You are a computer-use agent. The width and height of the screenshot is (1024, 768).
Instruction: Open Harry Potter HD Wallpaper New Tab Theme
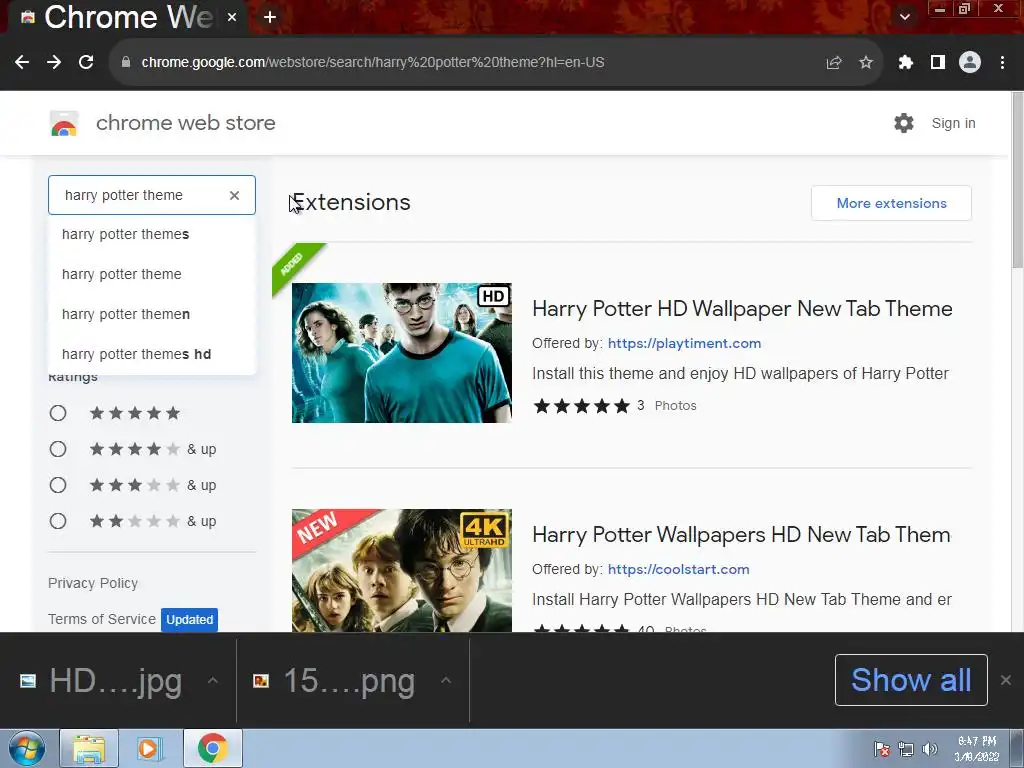pyautogui.click(x=742, y=309)
